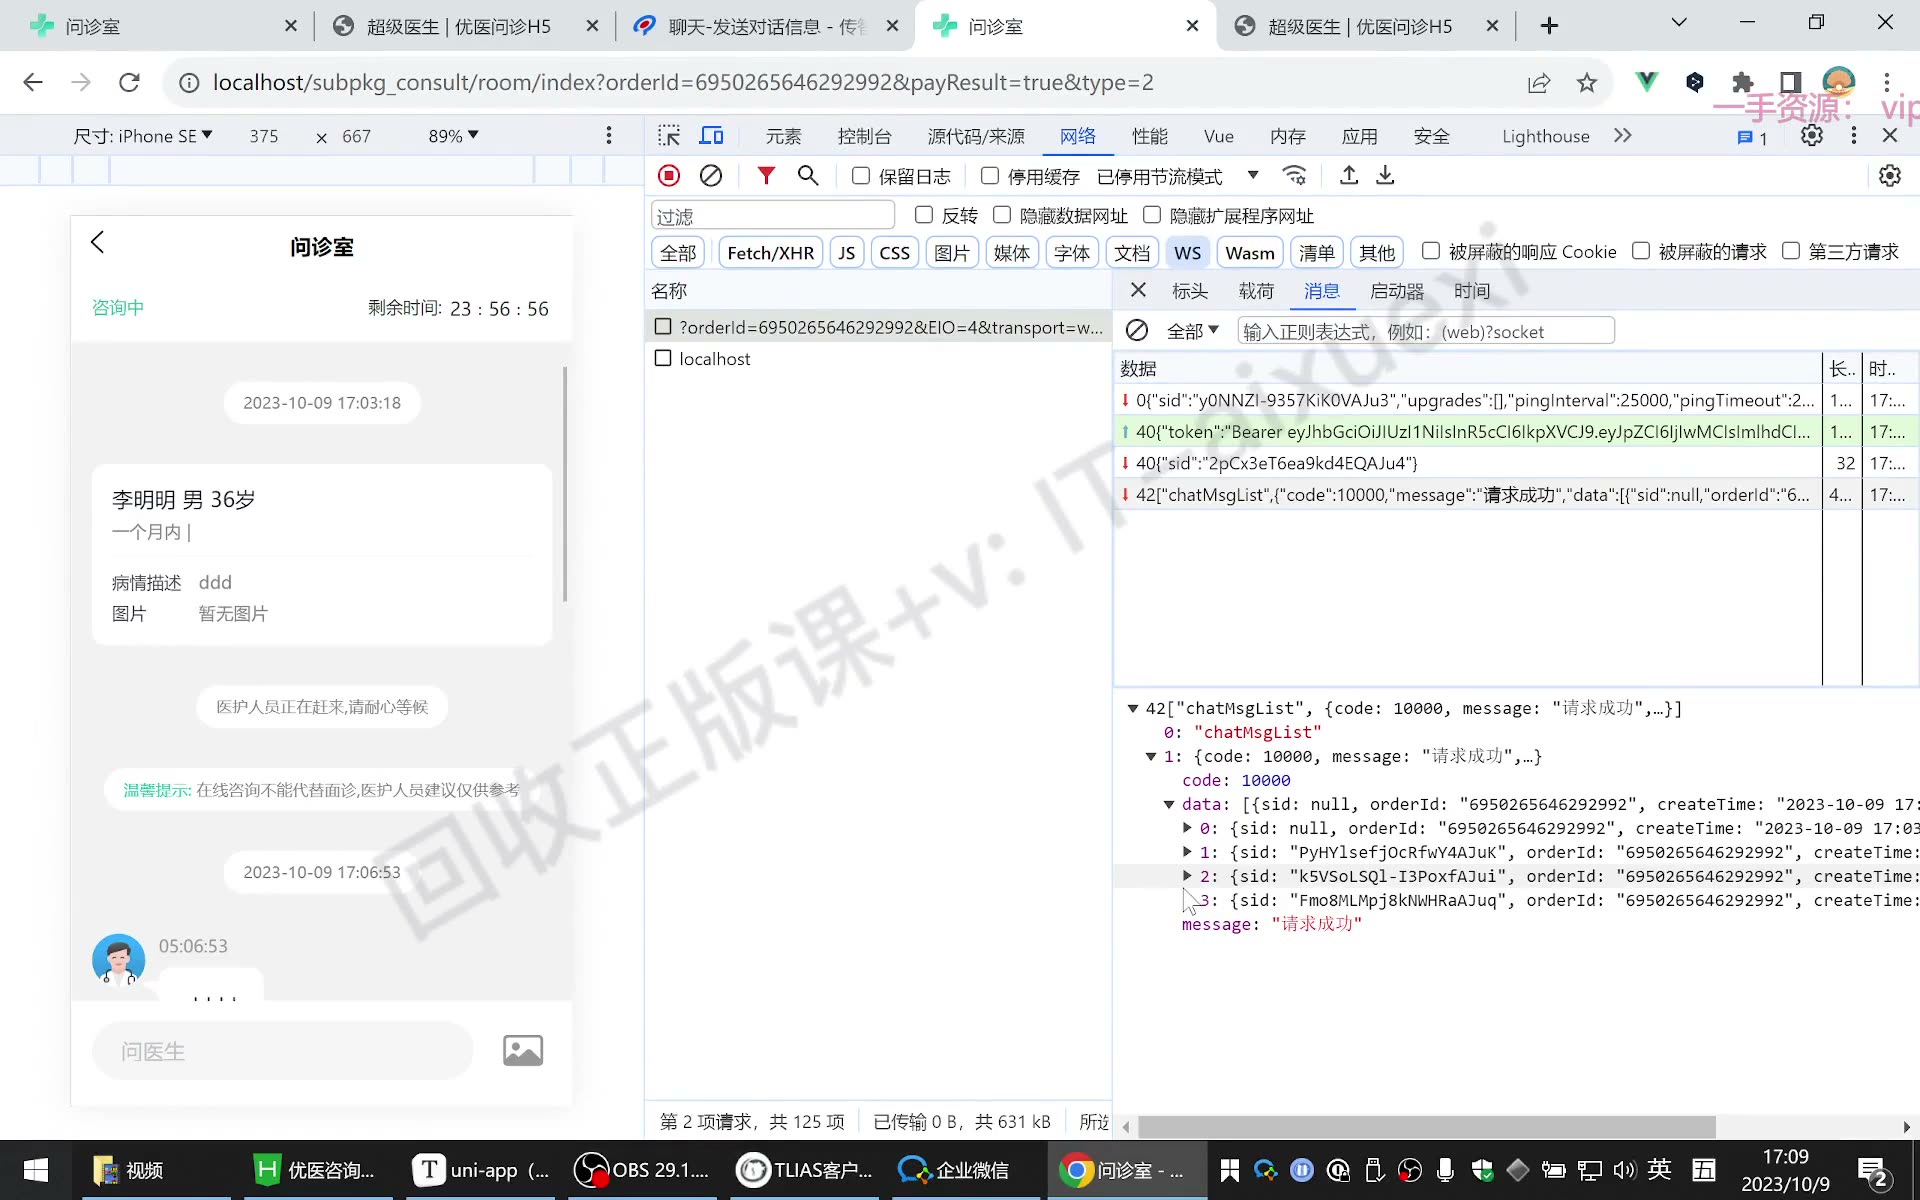Expand data item 2 with sid k5VSoLSQl
Image resolution: width=1920 pixels, height=1200 pixels.
point(1187,876)
